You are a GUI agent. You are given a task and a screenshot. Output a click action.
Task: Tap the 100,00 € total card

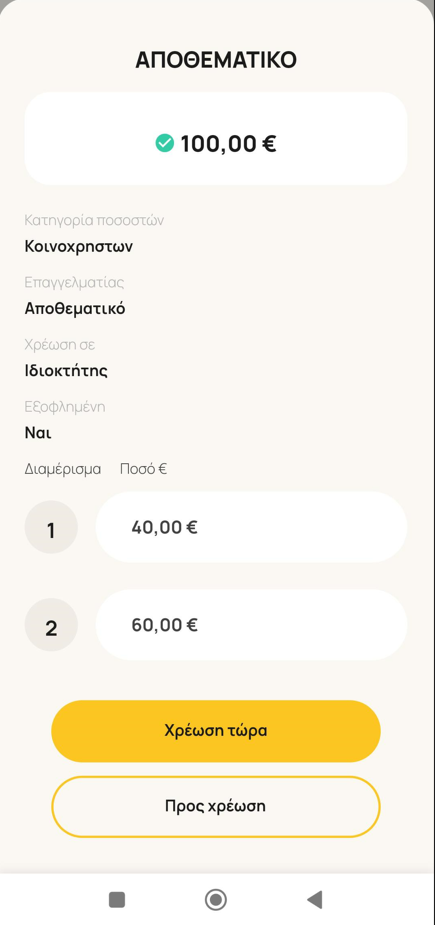click(216, 139)
